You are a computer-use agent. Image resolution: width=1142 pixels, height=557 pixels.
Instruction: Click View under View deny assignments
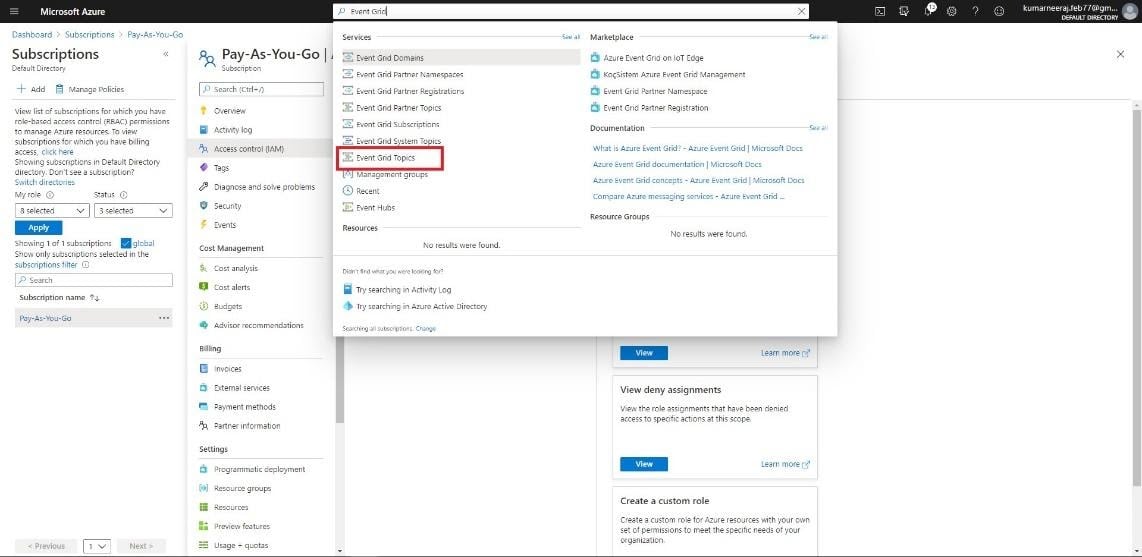(644, 464)
